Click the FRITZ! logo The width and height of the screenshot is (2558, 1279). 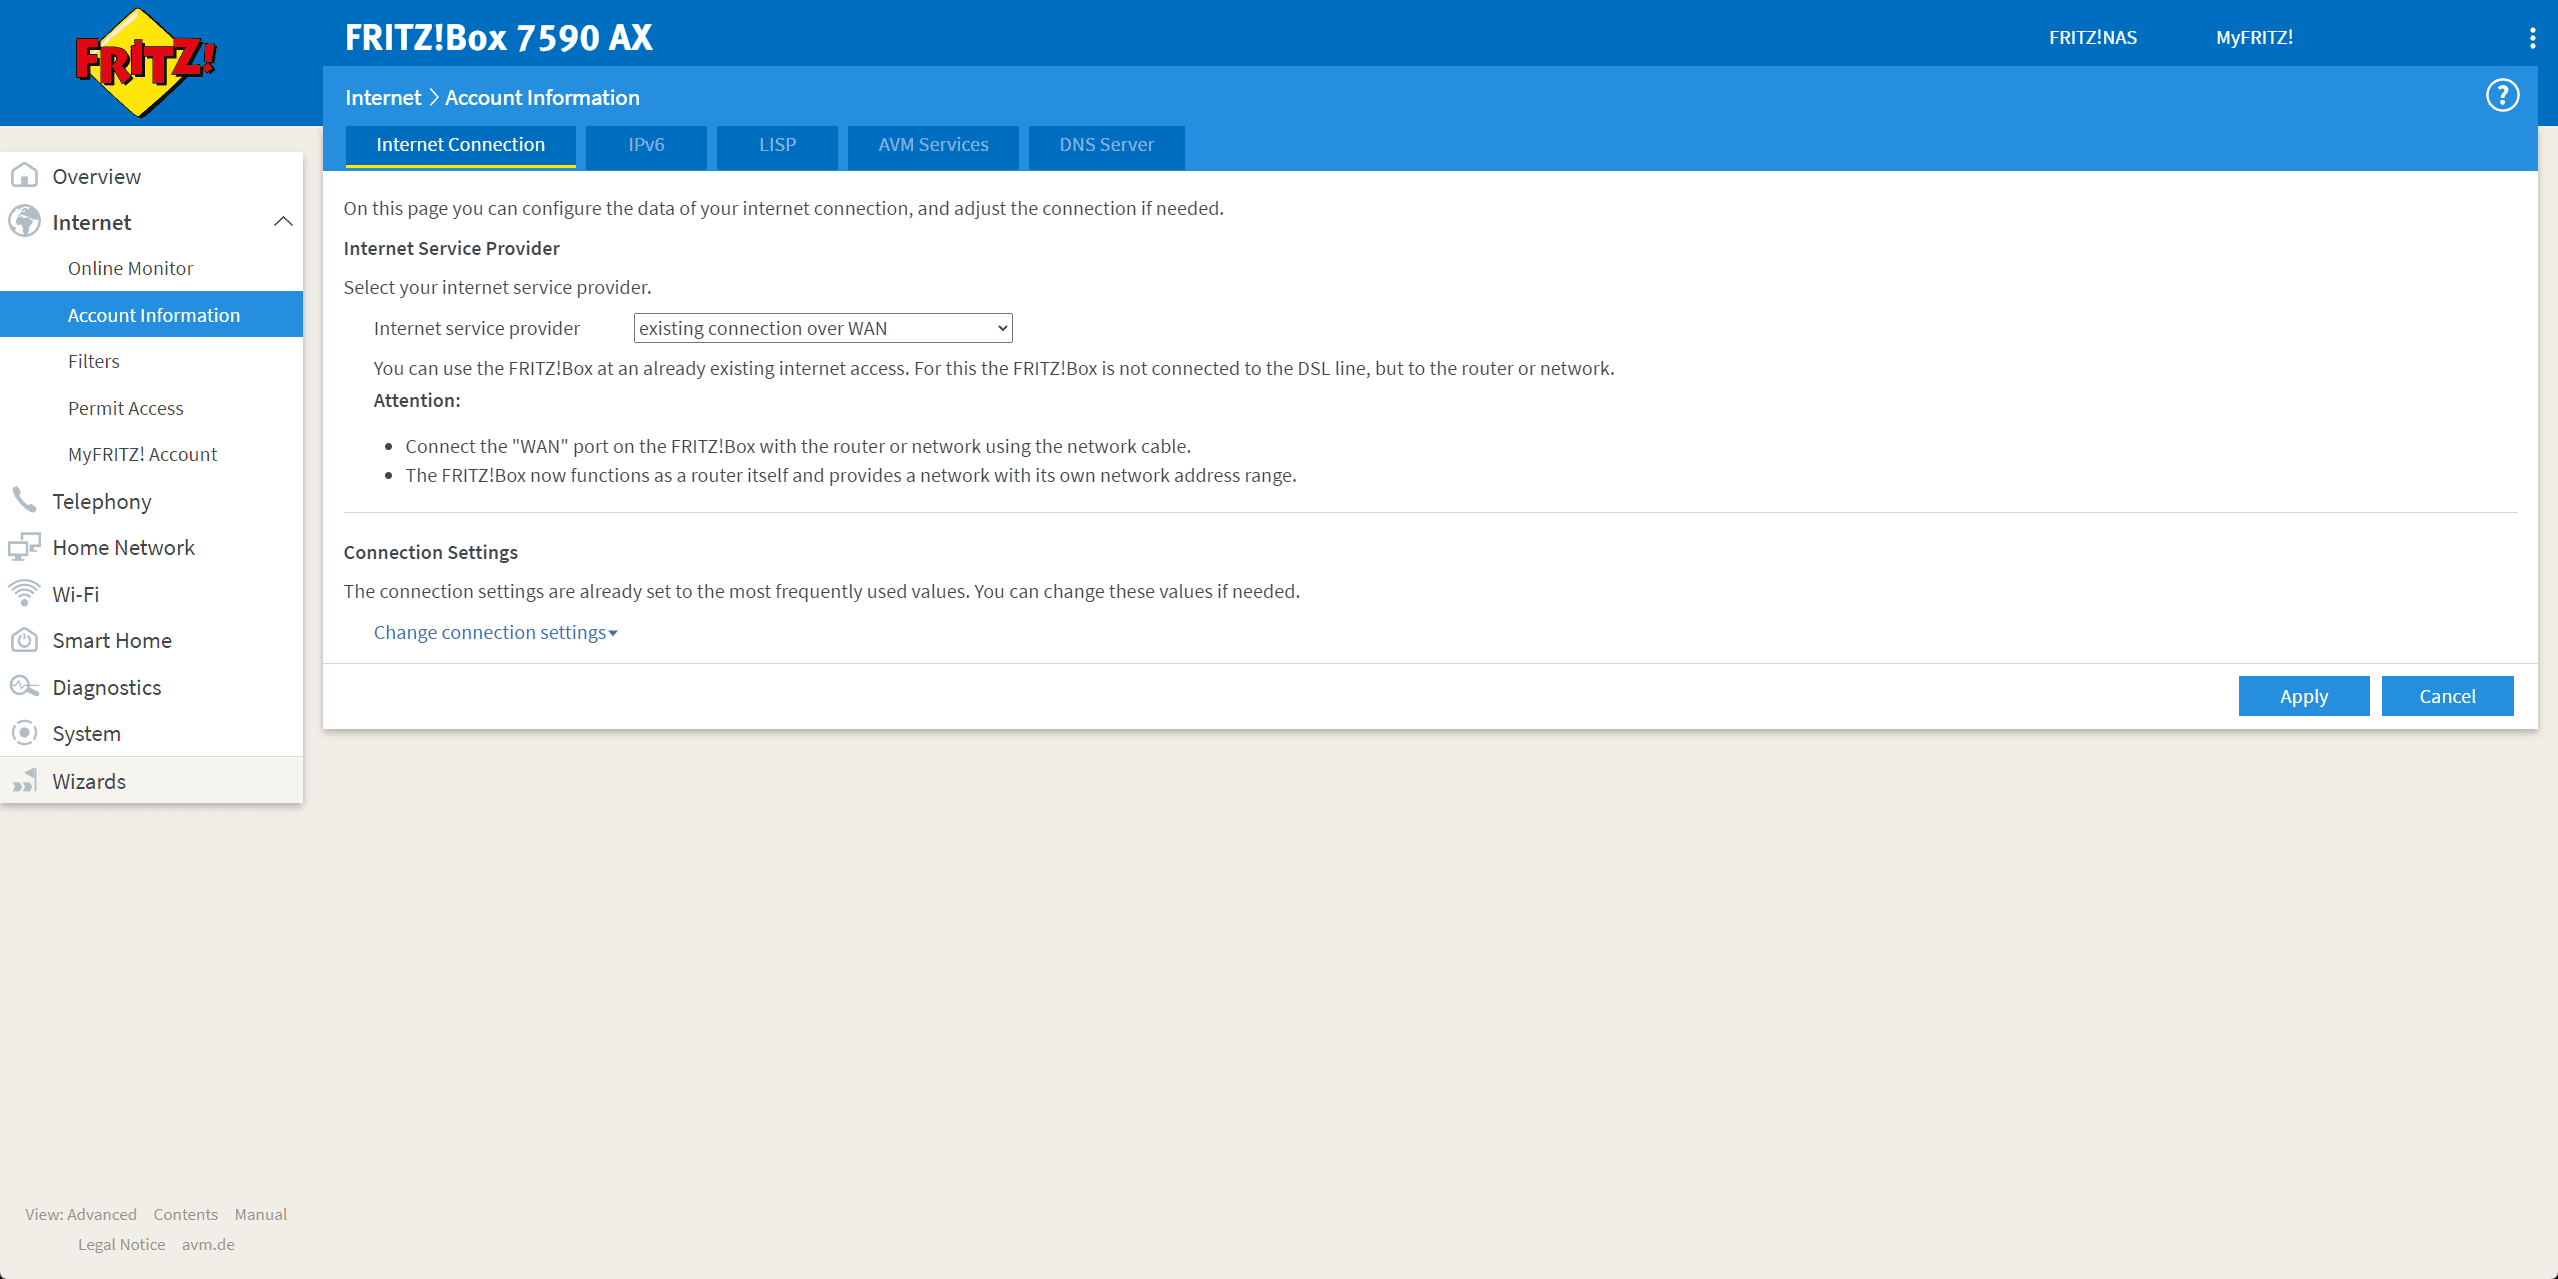[146, 62]
